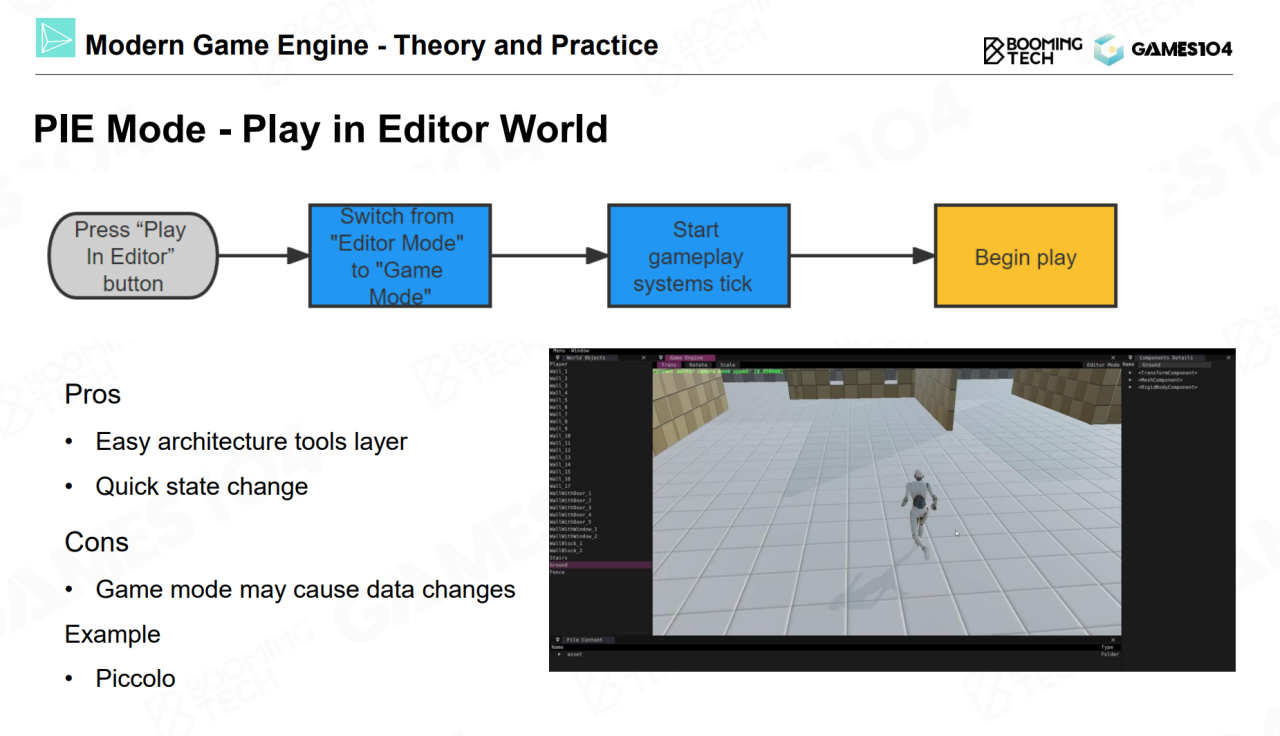This screenshot has width=1280, height=736.
Task: Click the File Content panel collapse triangle
Action: (558, 640)
